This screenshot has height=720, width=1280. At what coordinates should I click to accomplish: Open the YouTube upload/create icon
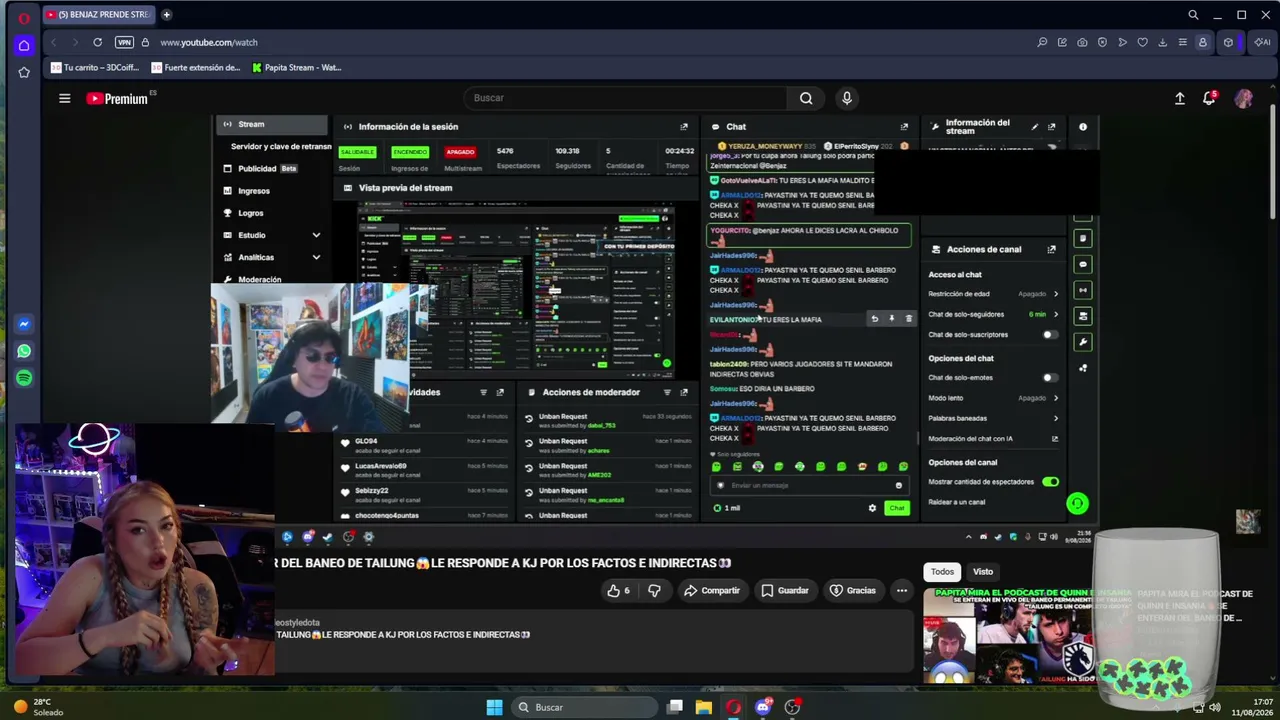(1180, 98)
